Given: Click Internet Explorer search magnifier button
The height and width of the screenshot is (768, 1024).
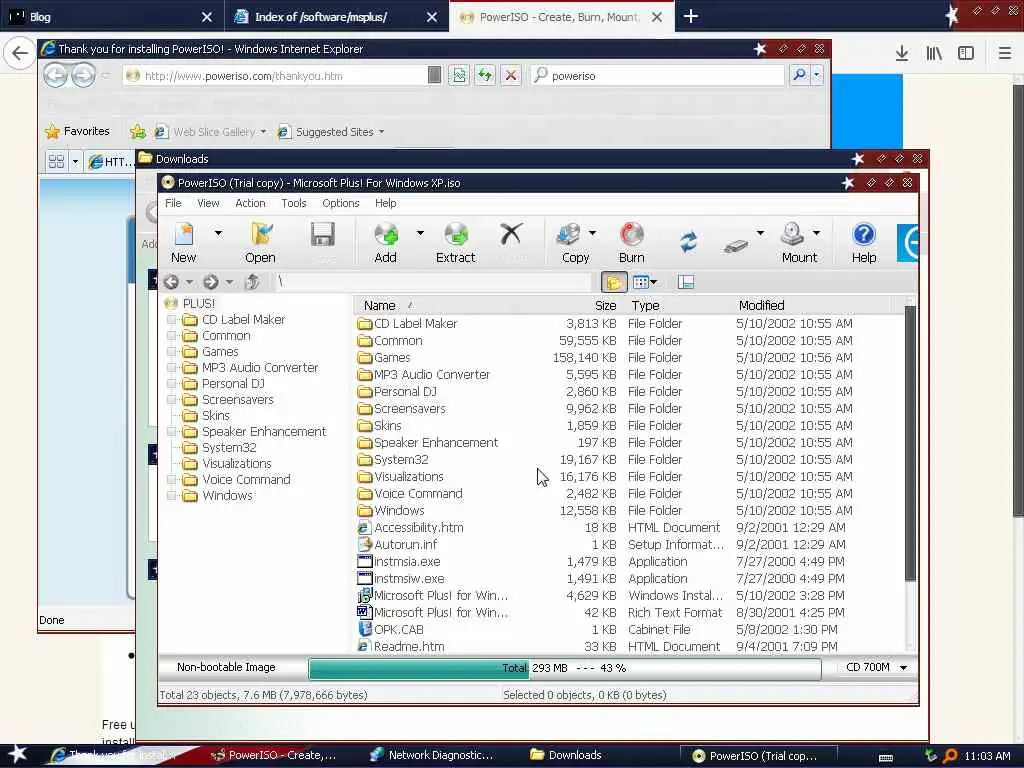Looking at the screenshot, I should click(x=799, y=75).
